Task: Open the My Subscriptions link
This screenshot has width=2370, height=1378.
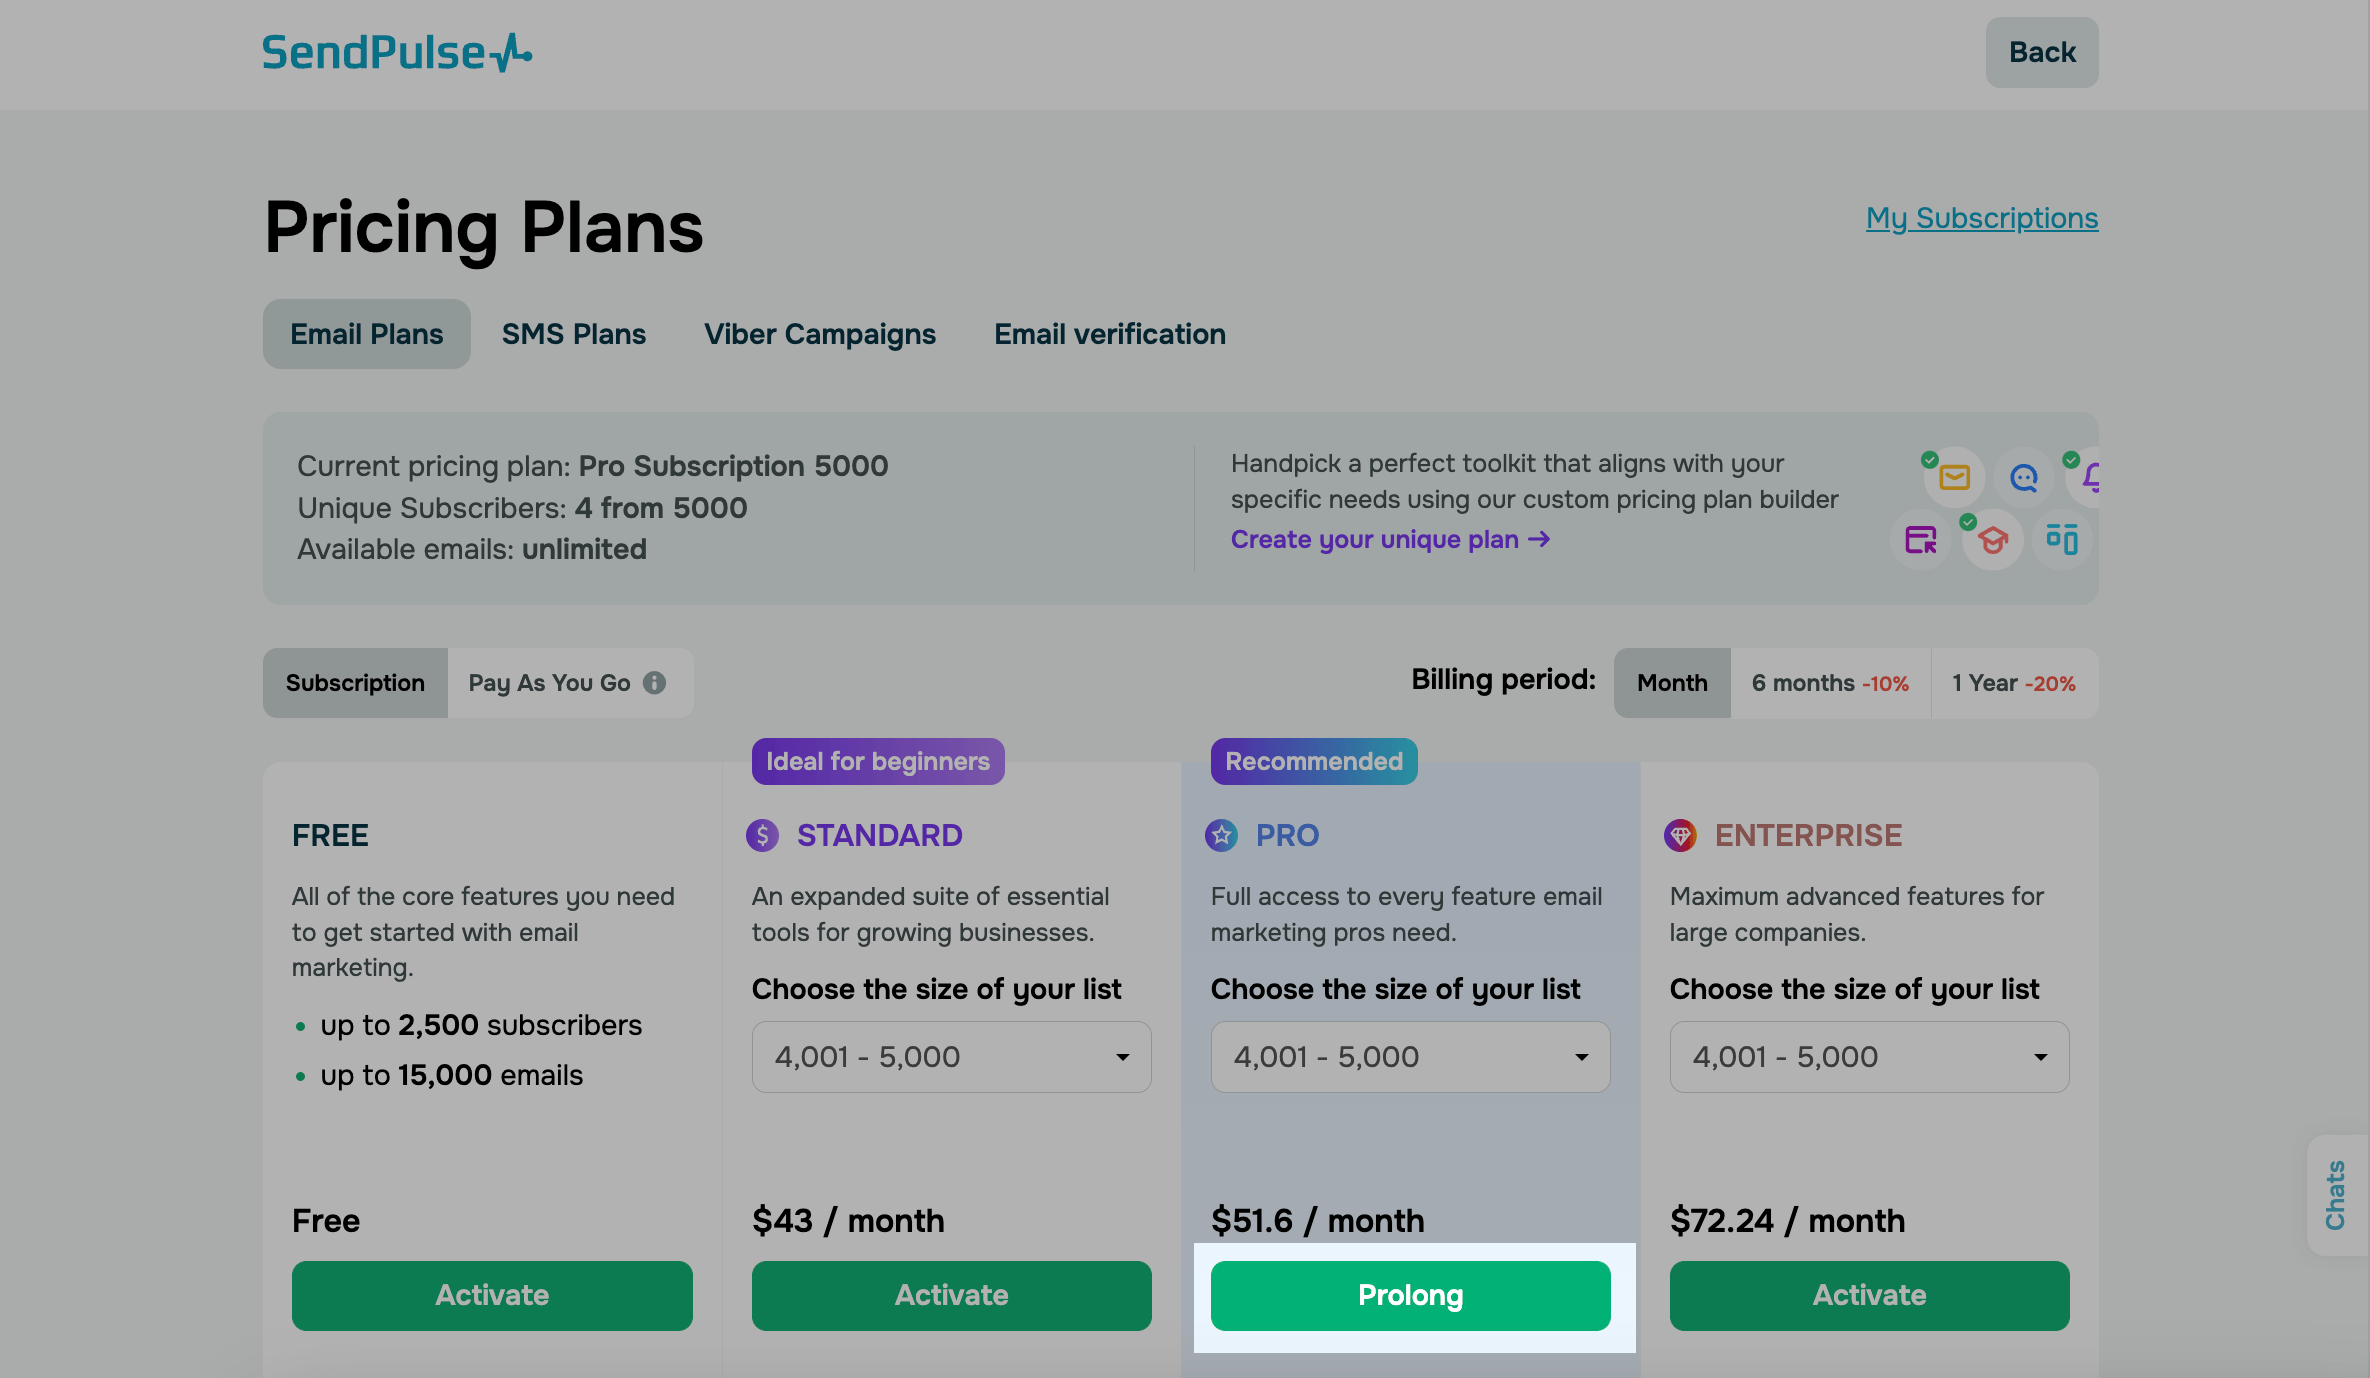Action: (1982, 218)
